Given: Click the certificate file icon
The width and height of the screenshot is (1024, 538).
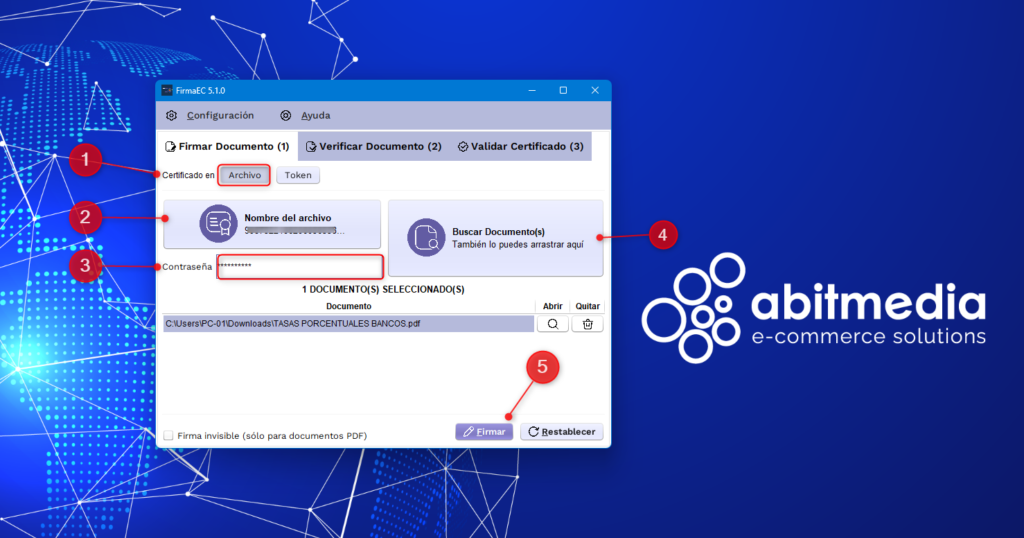Looking at the screenshot, I should [218, 224].
